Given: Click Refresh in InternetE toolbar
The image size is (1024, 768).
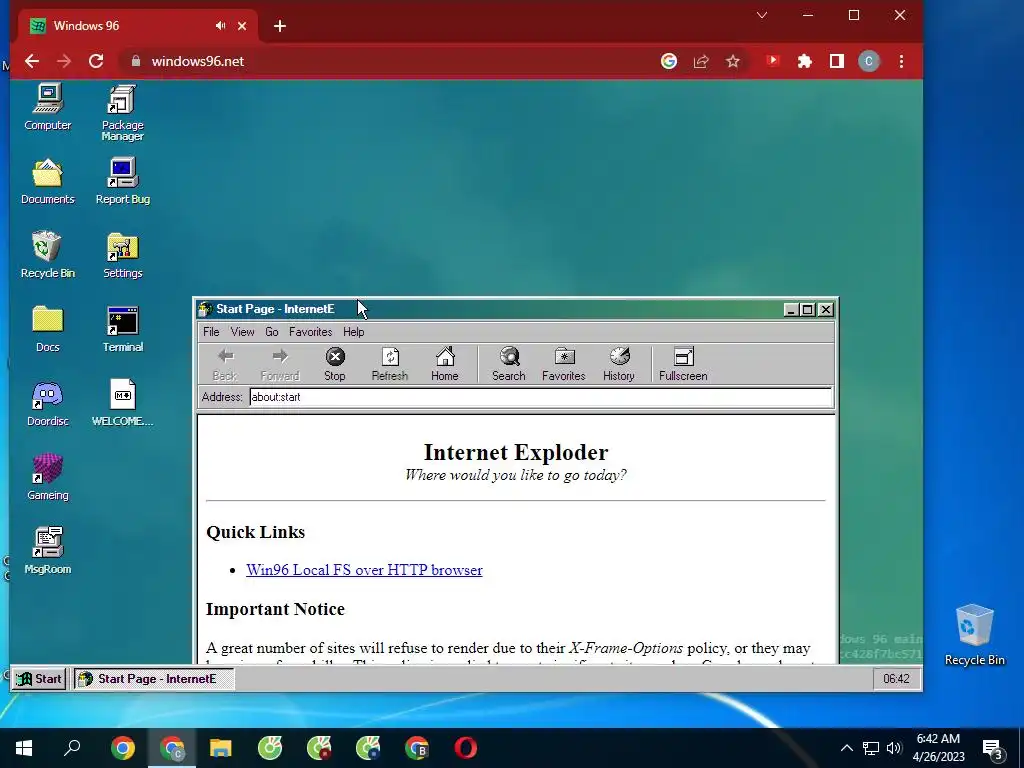Looking at the screenshot, I should pos(390,364).
